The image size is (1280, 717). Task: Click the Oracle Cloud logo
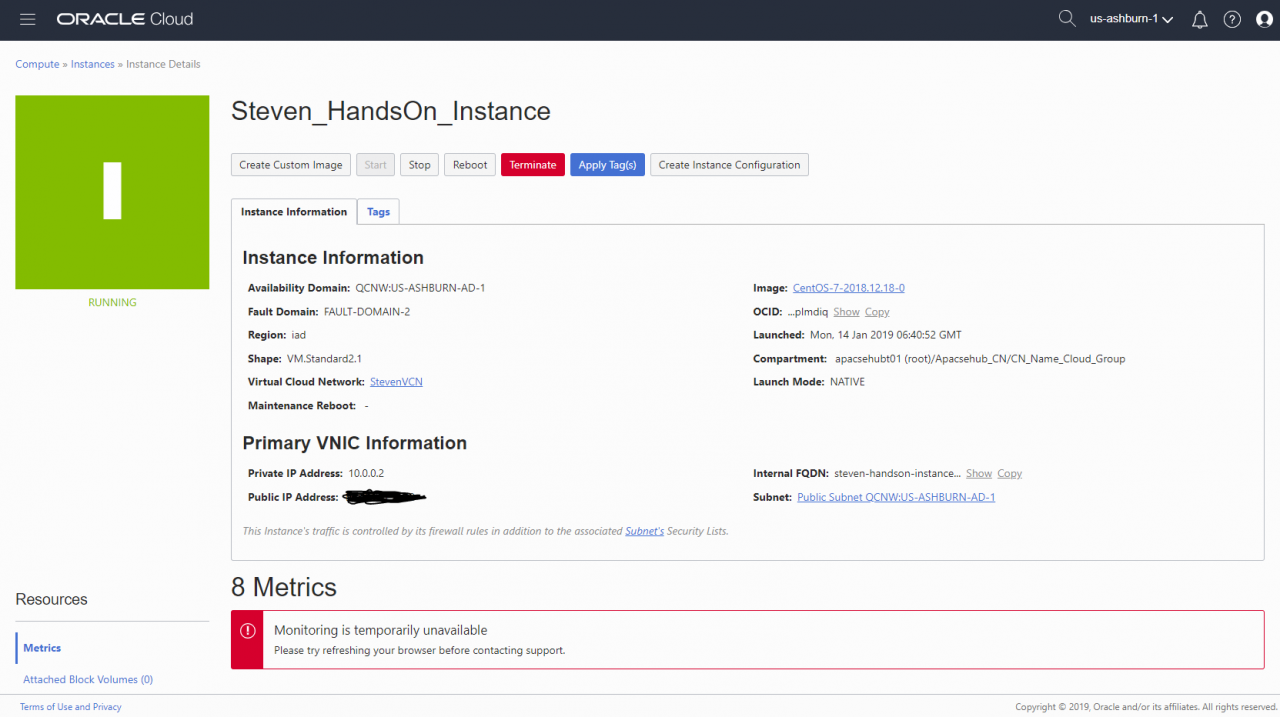coord(125,20)
